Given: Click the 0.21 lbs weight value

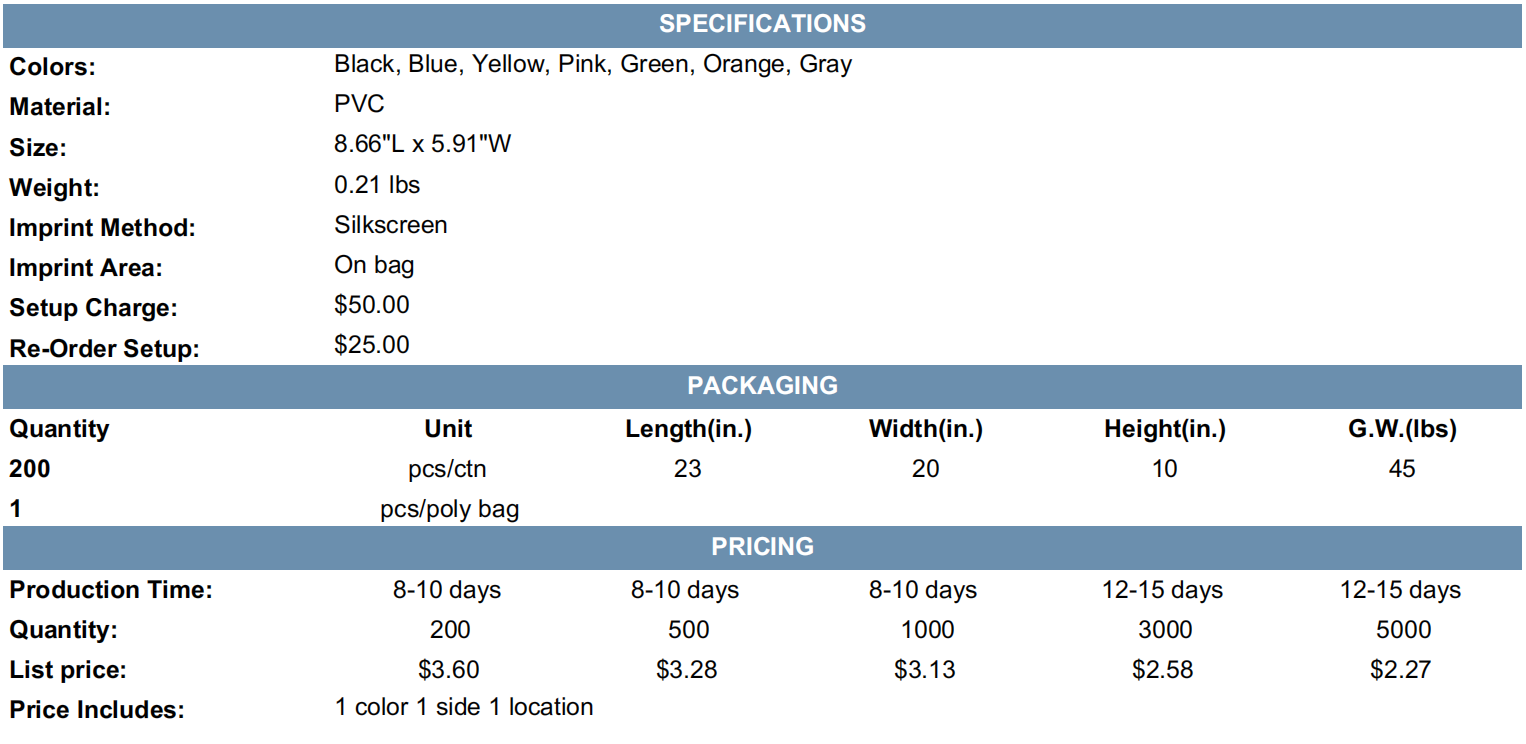Looking at the screenshot, I should coord(377,185).
